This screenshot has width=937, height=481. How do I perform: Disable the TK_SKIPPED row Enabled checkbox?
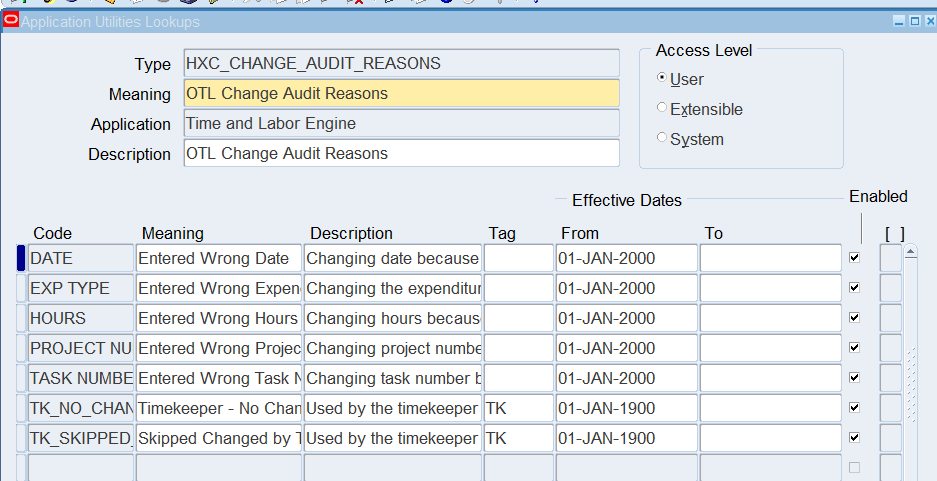pos(853,438)
